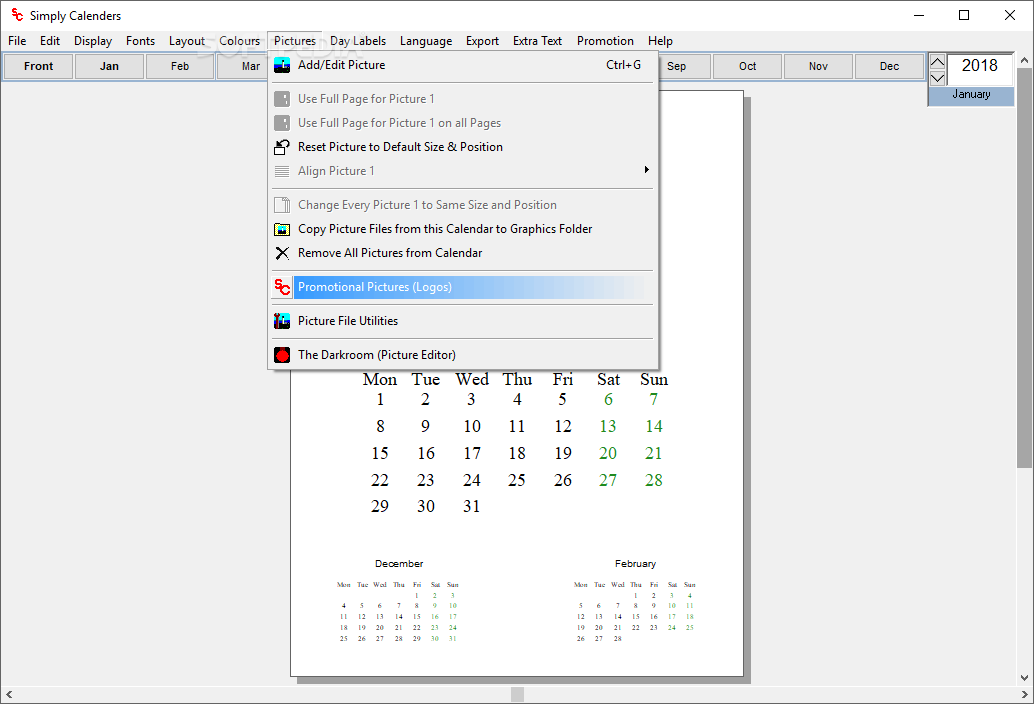This screenshot has width=1034, height=704.
Task: Click the December mini calendar title
Action: (399, 564)
